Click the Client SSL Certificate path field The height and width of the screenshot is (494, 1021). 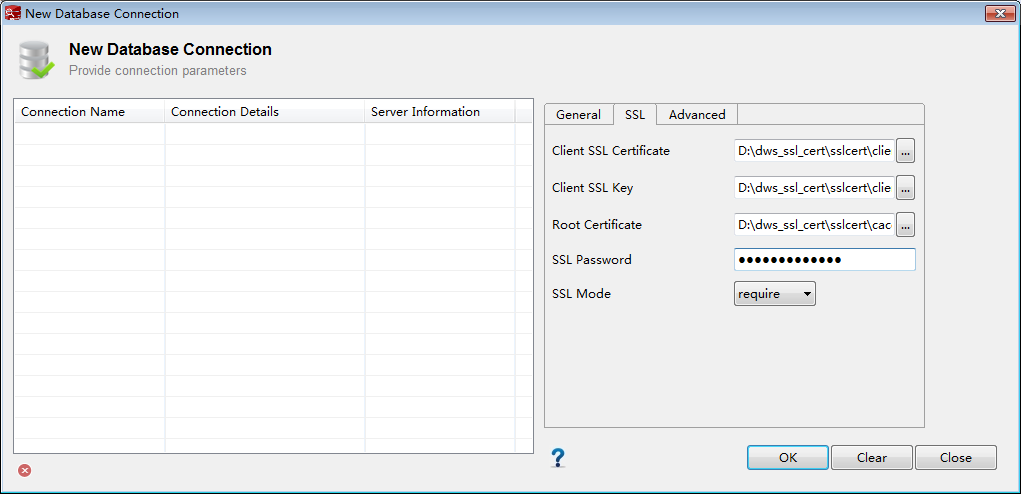pos(814,151)
